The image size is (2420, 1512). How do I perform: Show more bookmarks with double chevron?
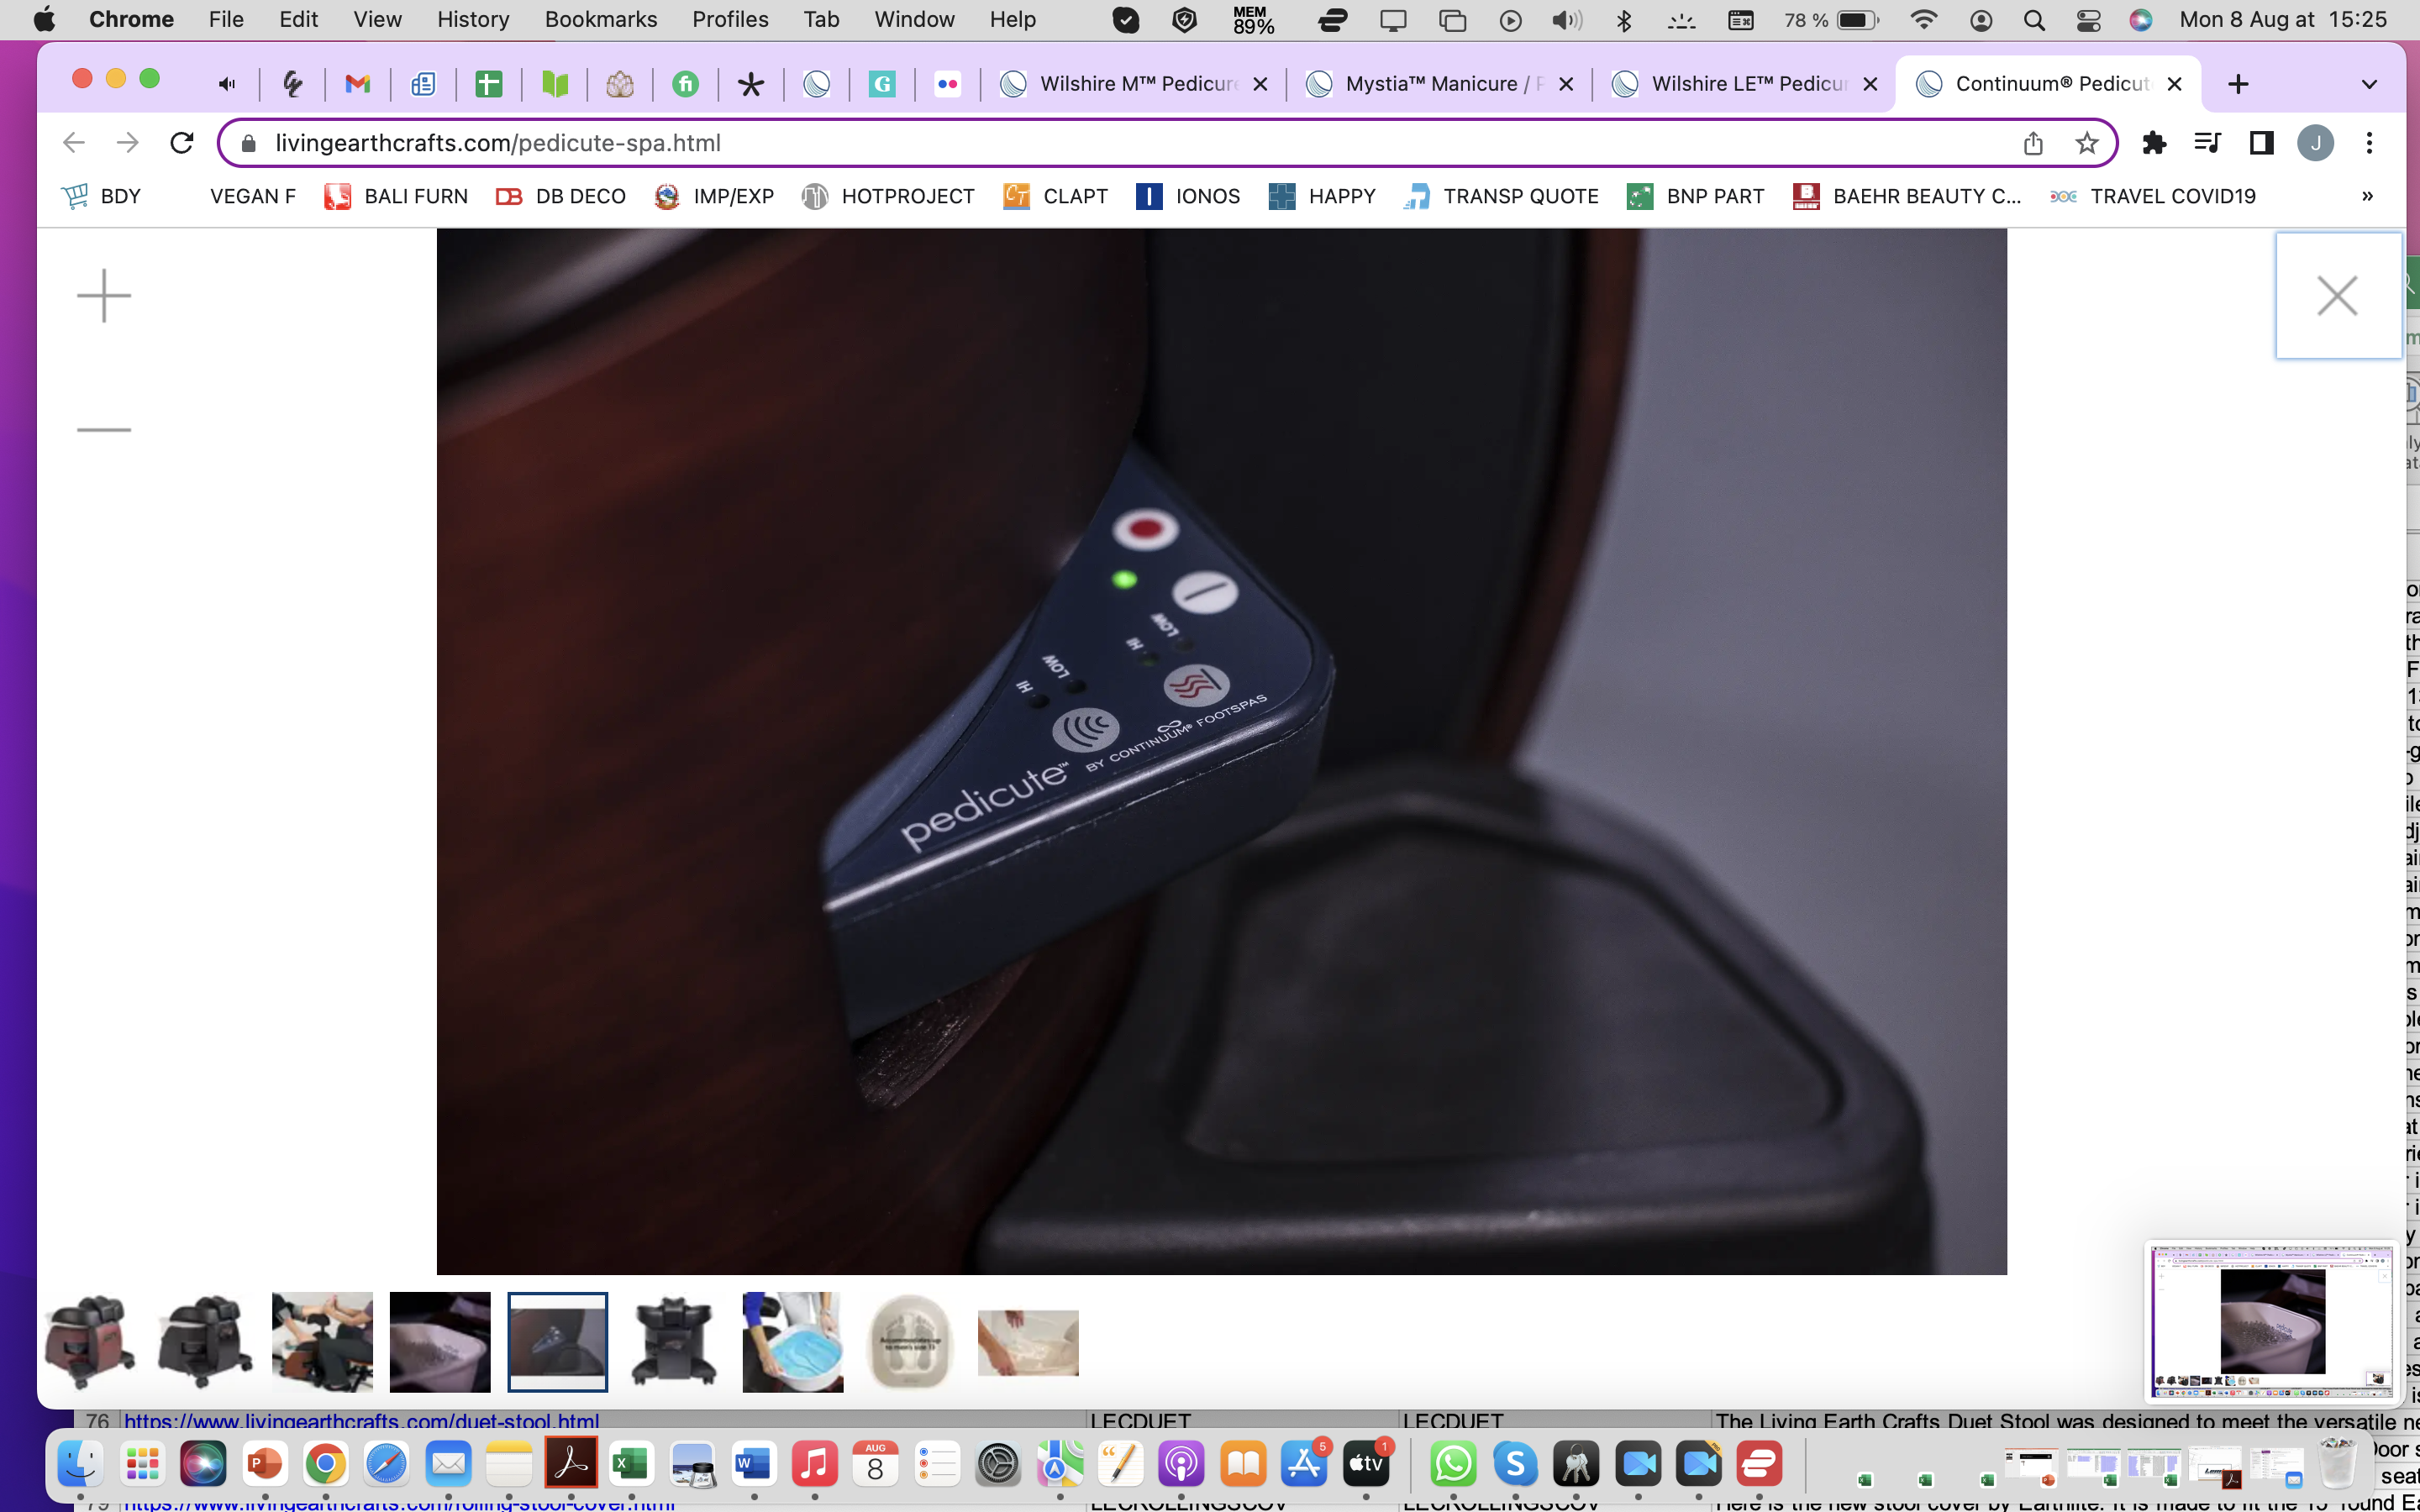click(2367, 196)
